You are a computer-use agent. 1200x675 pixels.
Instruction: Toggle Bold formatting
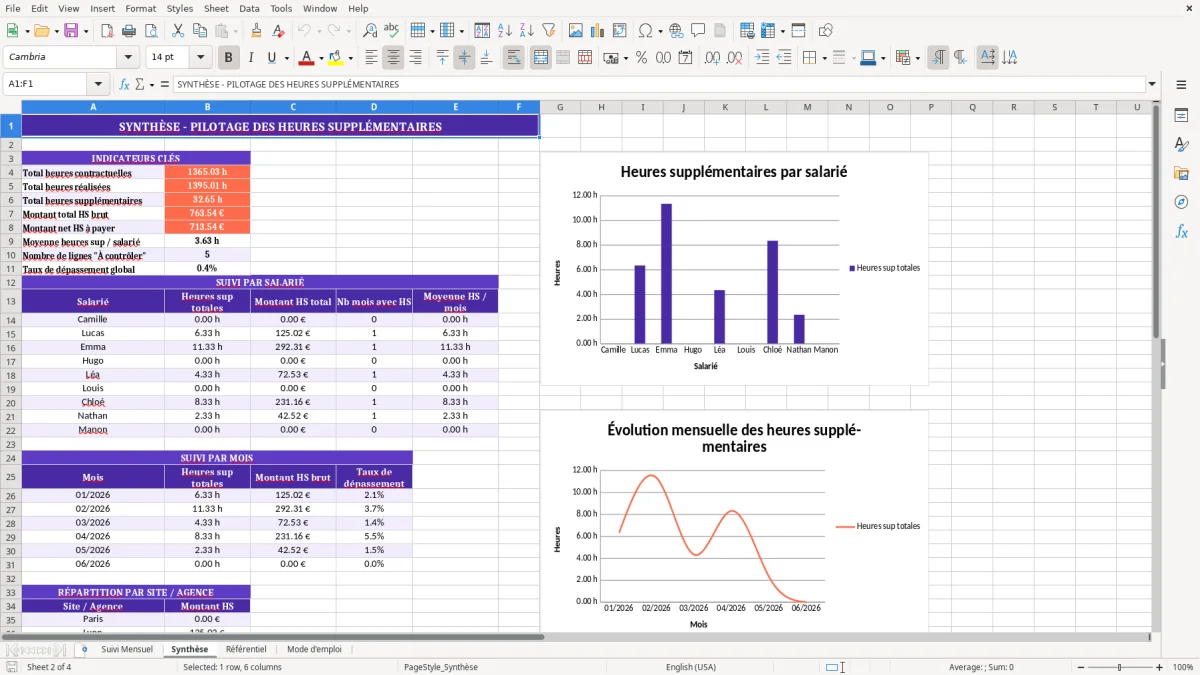(228, 58)
